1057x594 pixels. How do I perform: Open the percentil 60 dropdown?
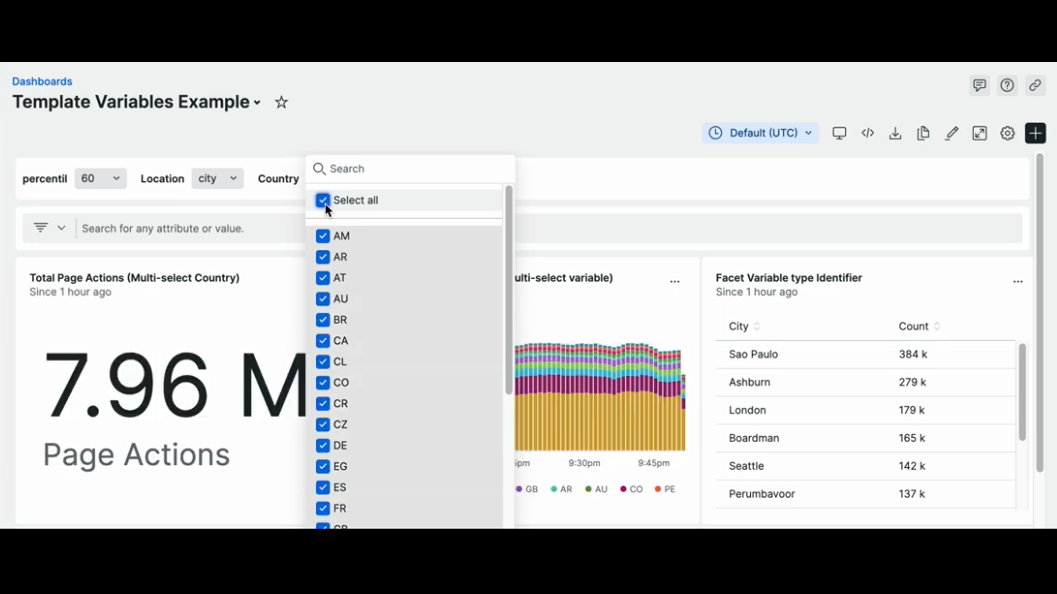point(100,179)
